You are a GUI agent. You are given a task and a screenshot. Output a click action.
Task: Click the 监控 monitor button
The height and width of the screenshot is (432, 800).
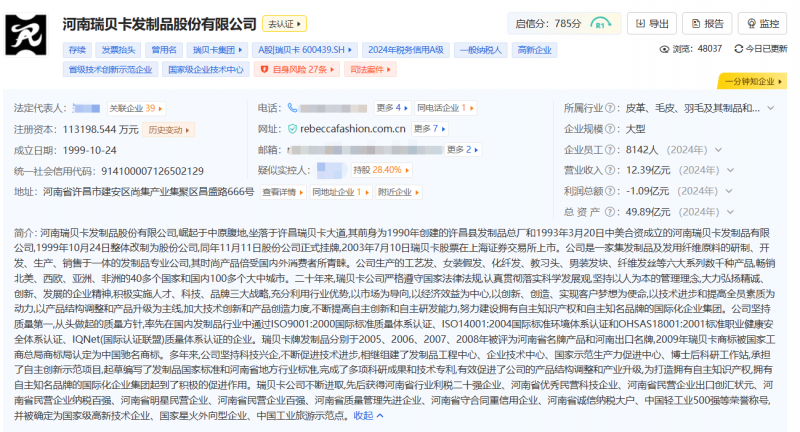761,23
